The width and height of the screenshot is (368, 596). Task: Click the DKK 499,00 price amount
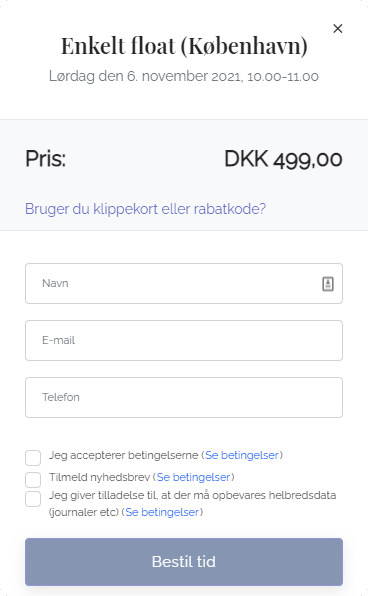[x=283, y=159]
